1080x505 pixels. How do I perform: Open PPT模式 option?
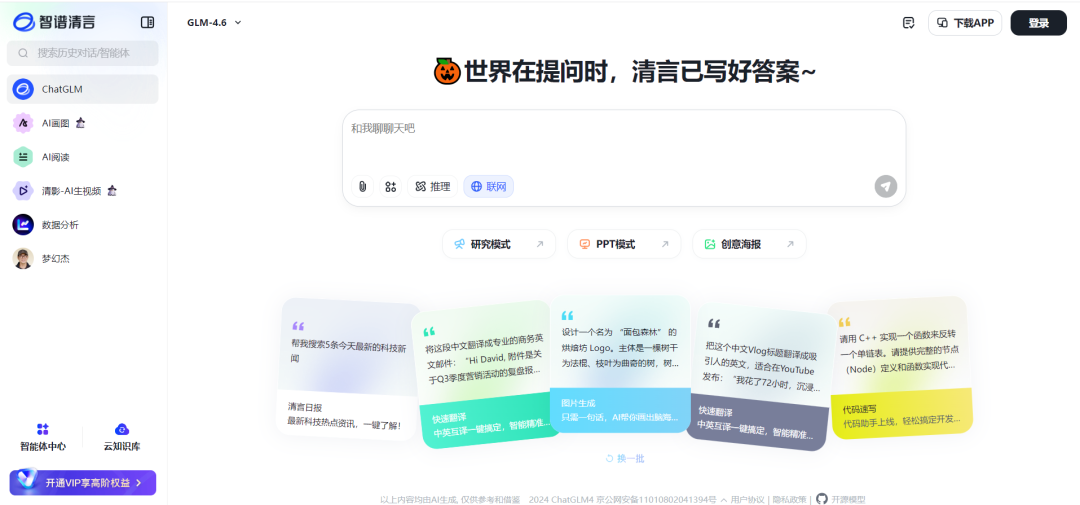coord(623,244)
